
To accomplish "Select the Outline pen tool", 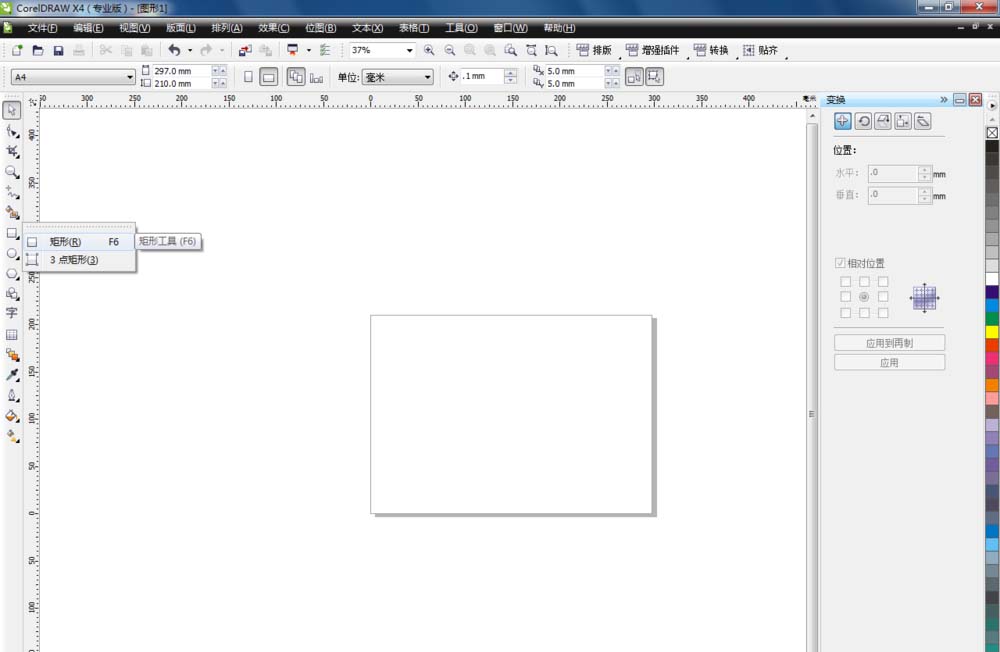I will click(x=11, y=396).
